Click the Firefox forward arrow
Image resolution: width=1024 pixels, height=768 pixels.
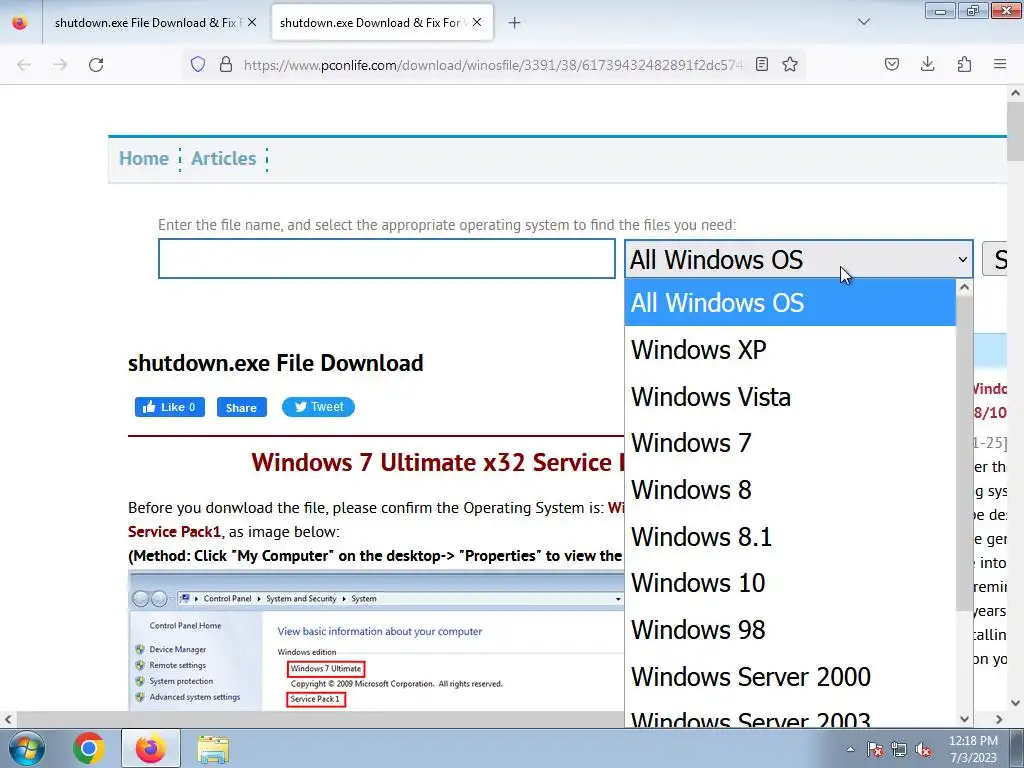60,65
